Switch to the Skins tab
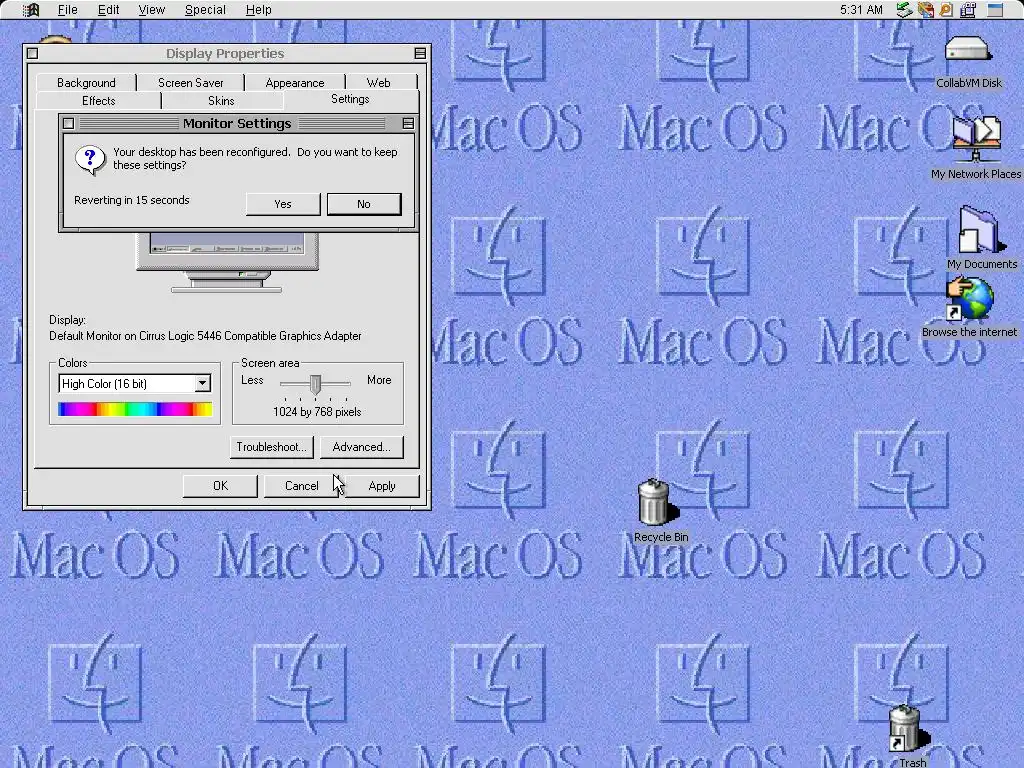This screenshot has height=768, width=1024. pos(221,101)
